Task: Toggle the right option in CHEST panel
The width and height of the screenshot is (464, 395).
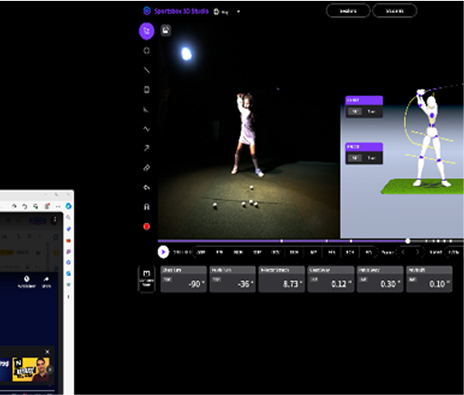Action: click(x=371, y=111)
